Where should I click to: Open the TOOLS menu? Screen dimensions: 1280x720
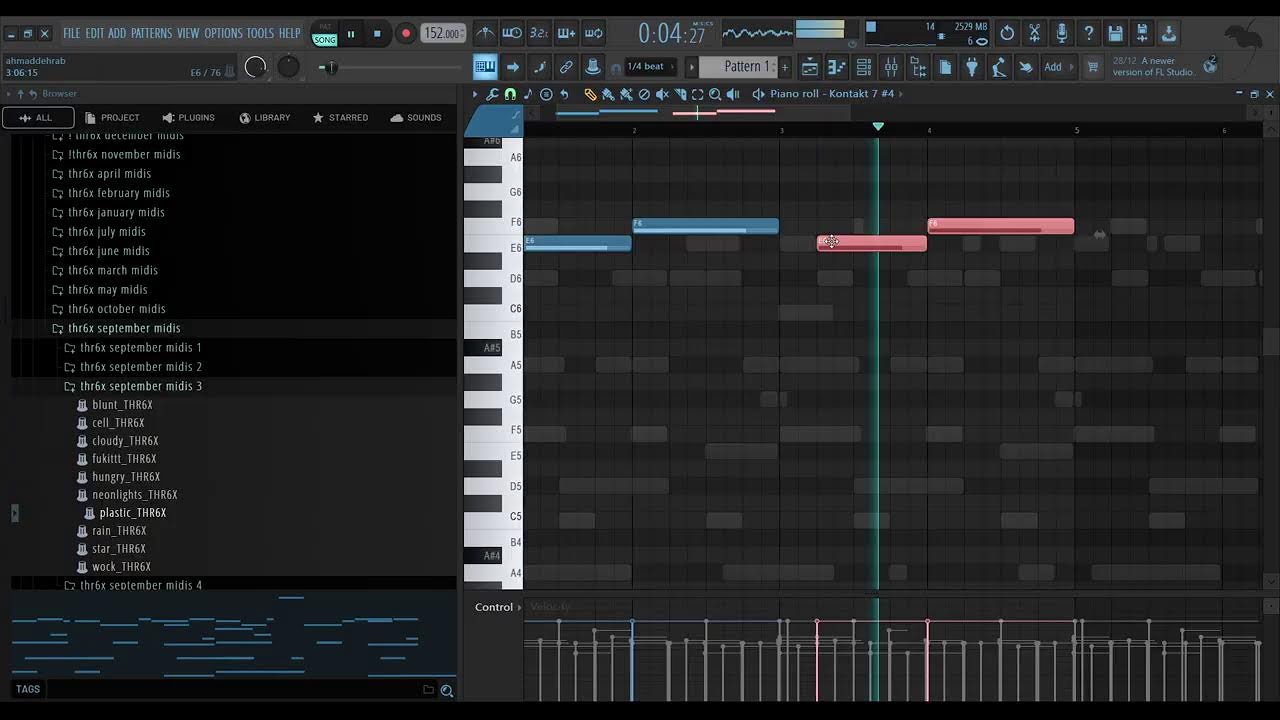coord(260,33)
